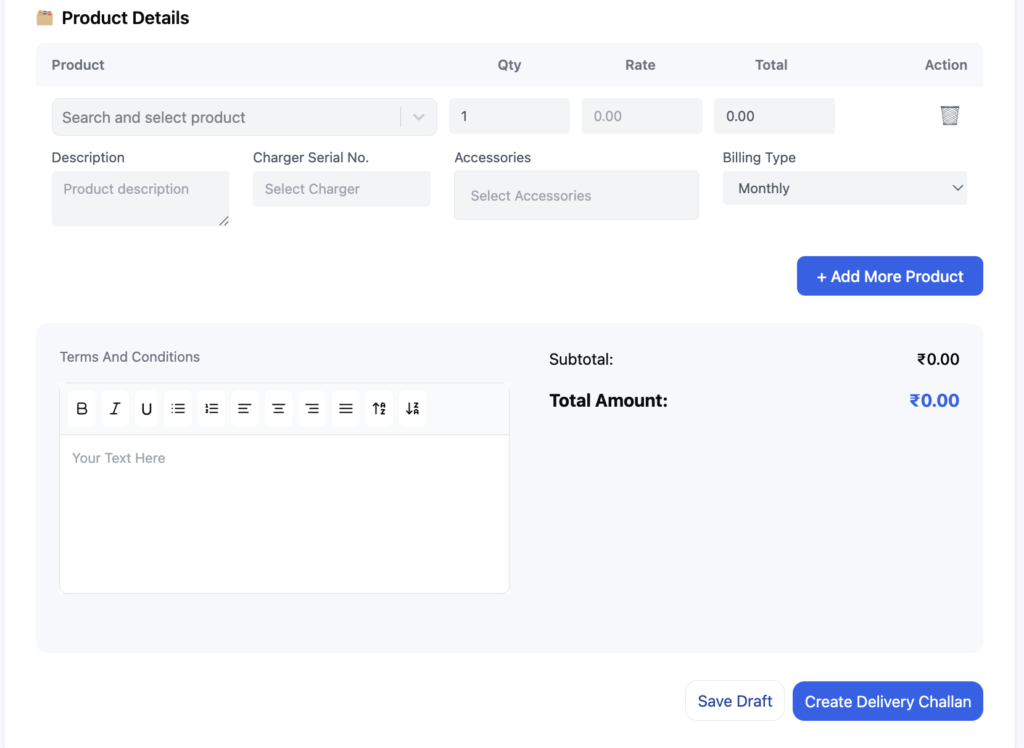
Task: Click the Billing Type label
Action: (x=759, y=157)
